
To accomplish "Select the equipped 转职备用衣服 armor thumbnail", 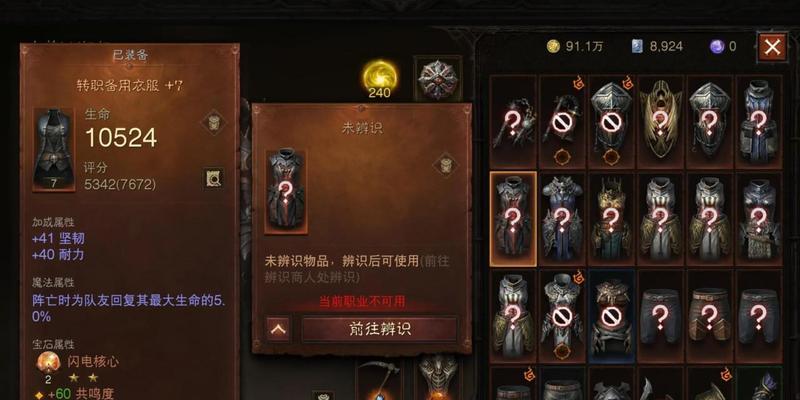I will click(54, 149).
